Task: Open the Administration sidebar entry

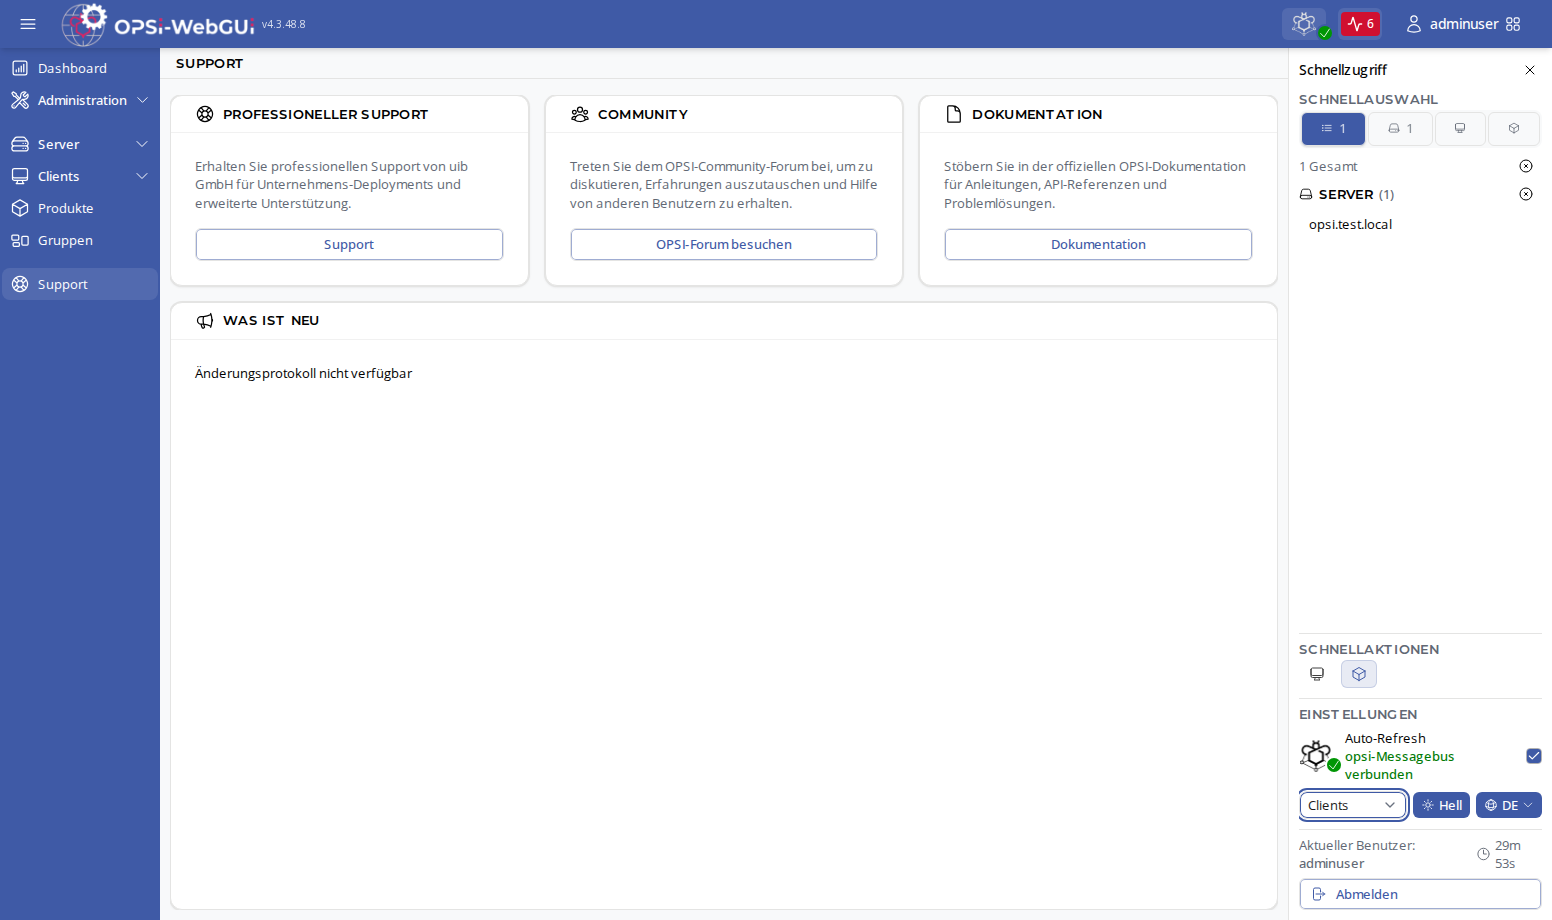Action: [x=82, y=100]
